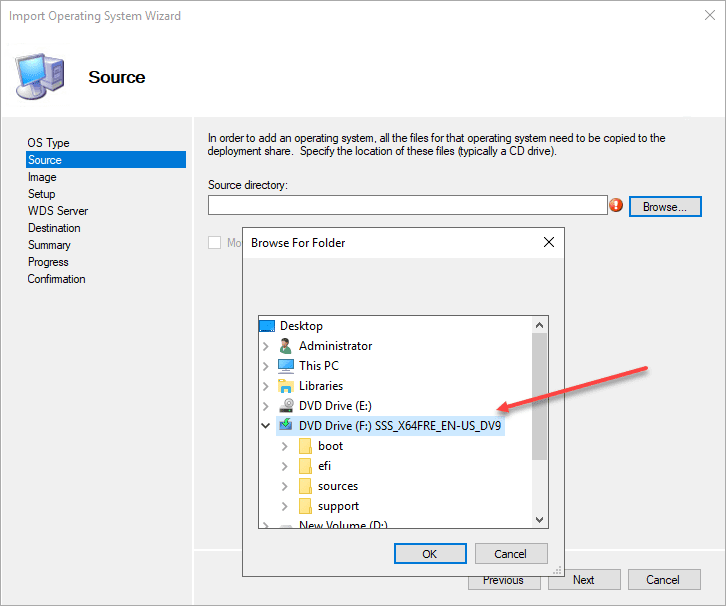Confirm folder selection with OK

tap(430, 554)
